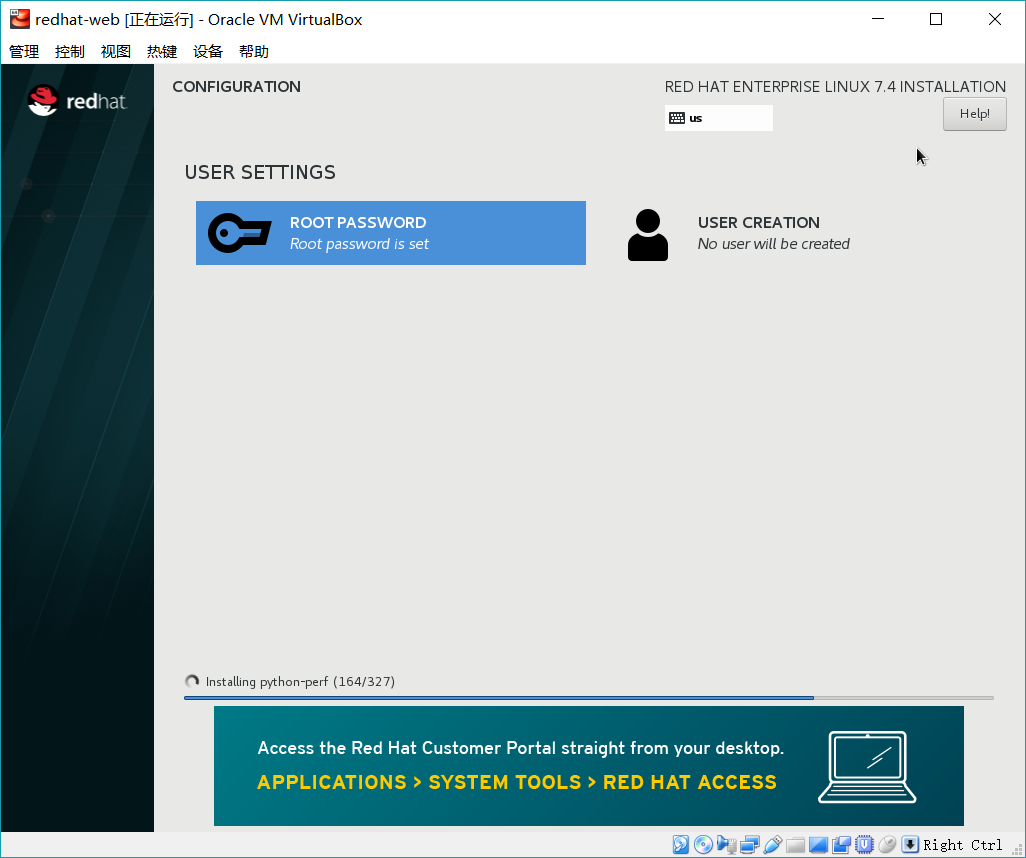Click the installation progress bar
The image size is (1026, 858).
[589, 698]
